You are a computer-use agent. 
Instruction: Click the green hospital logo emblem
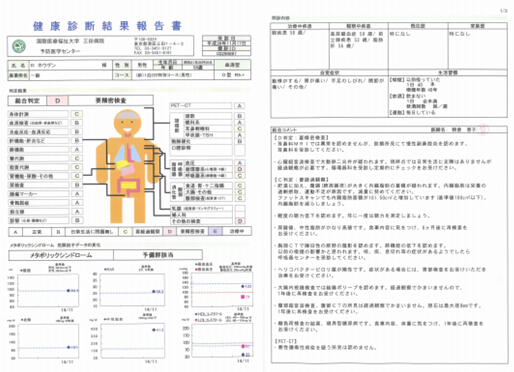coord(19,46)
